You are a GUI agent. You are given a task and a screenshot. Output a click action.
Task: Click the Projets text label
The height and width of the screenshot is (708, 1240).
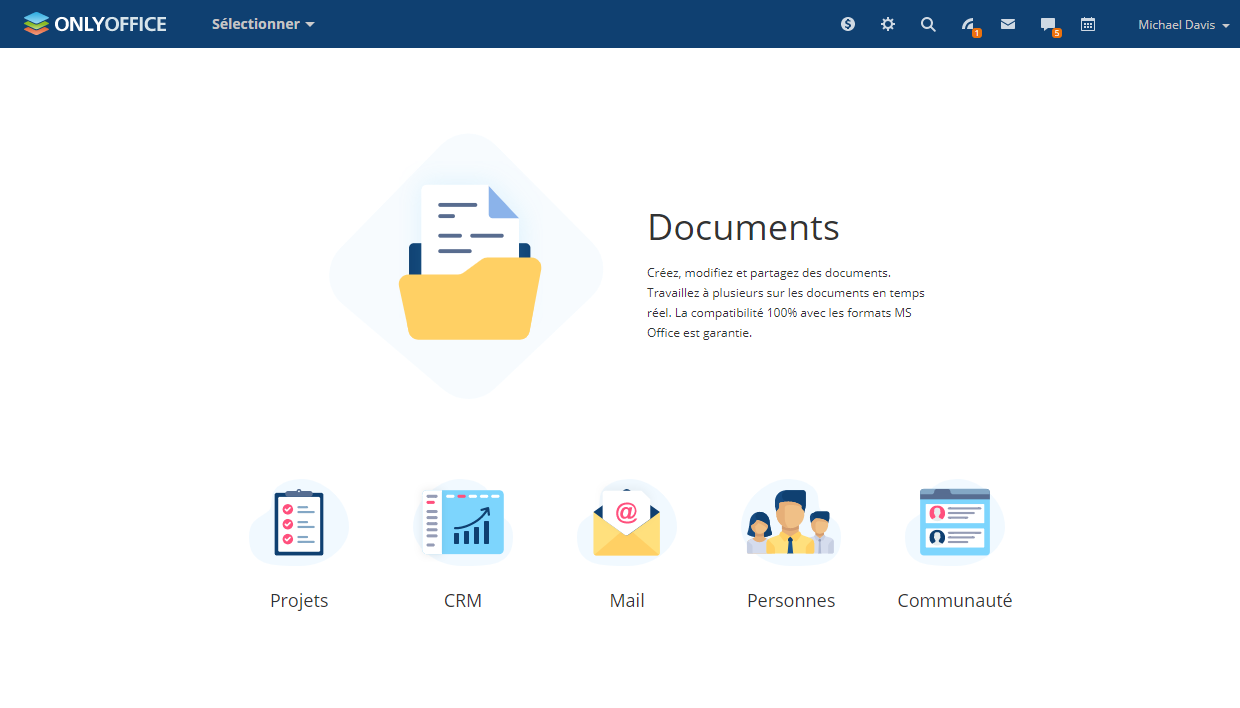click(299, 601)
